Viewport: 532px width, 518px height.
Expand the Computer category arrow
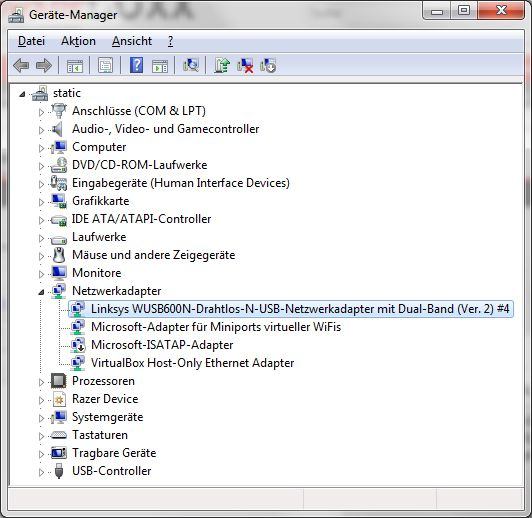coord(41,148)
